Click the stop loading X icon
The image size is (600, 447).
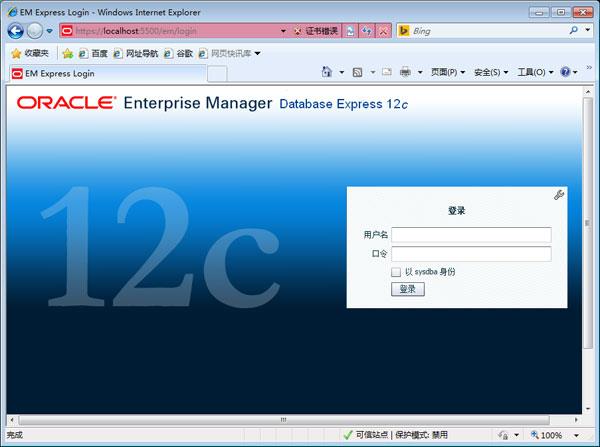(x=383, y=31)
